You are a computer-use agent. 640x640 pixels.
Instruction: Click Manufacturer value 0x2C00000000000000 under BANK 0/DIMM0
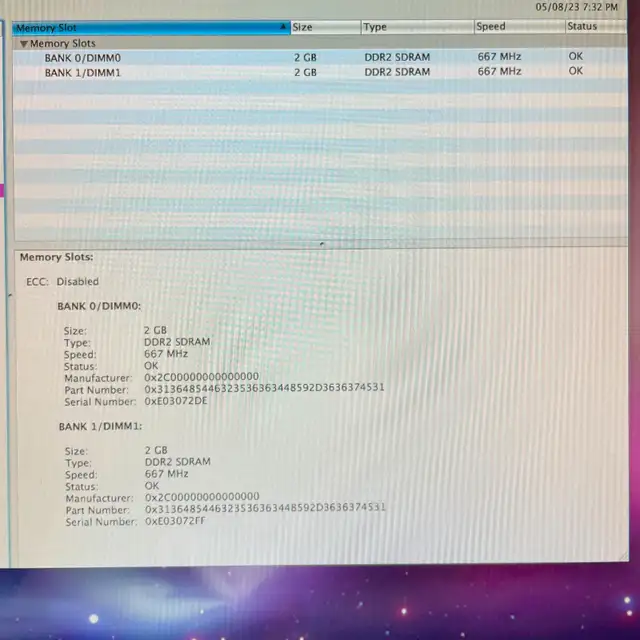click(x=202, y=377)
